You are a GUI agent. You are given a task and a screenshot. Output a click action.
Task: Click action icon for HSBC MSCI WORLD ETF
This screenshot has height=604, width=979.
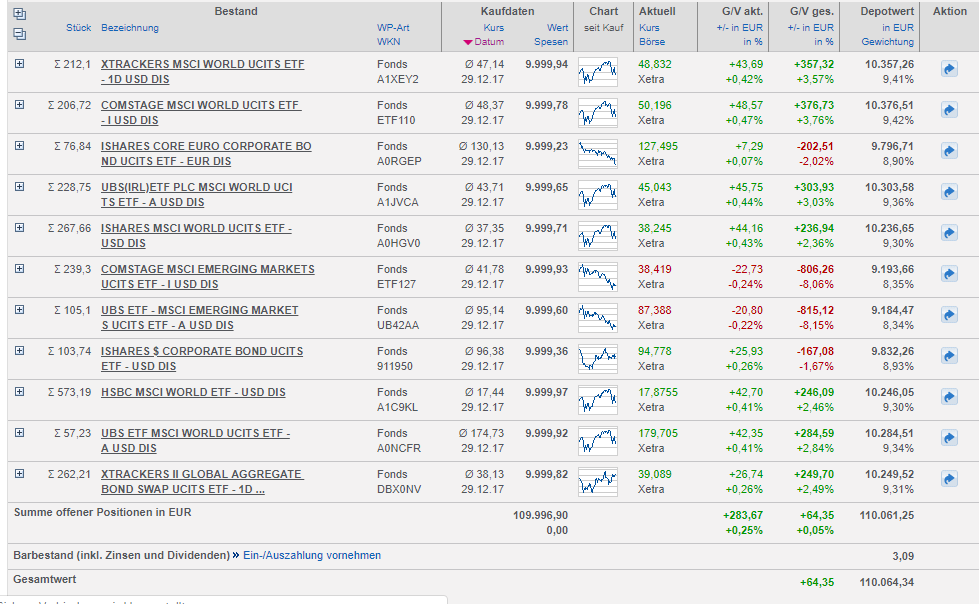(x=949, y=397)
